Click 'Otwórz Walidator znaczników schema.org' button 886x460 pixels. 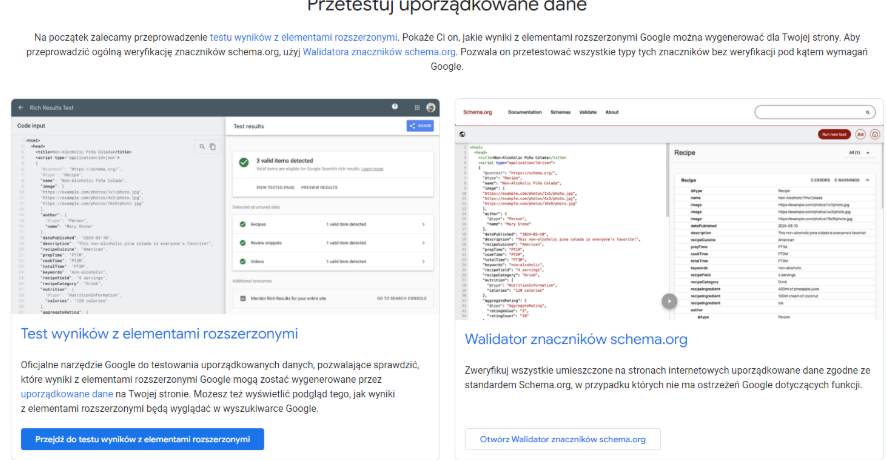(x=562, y=439)
